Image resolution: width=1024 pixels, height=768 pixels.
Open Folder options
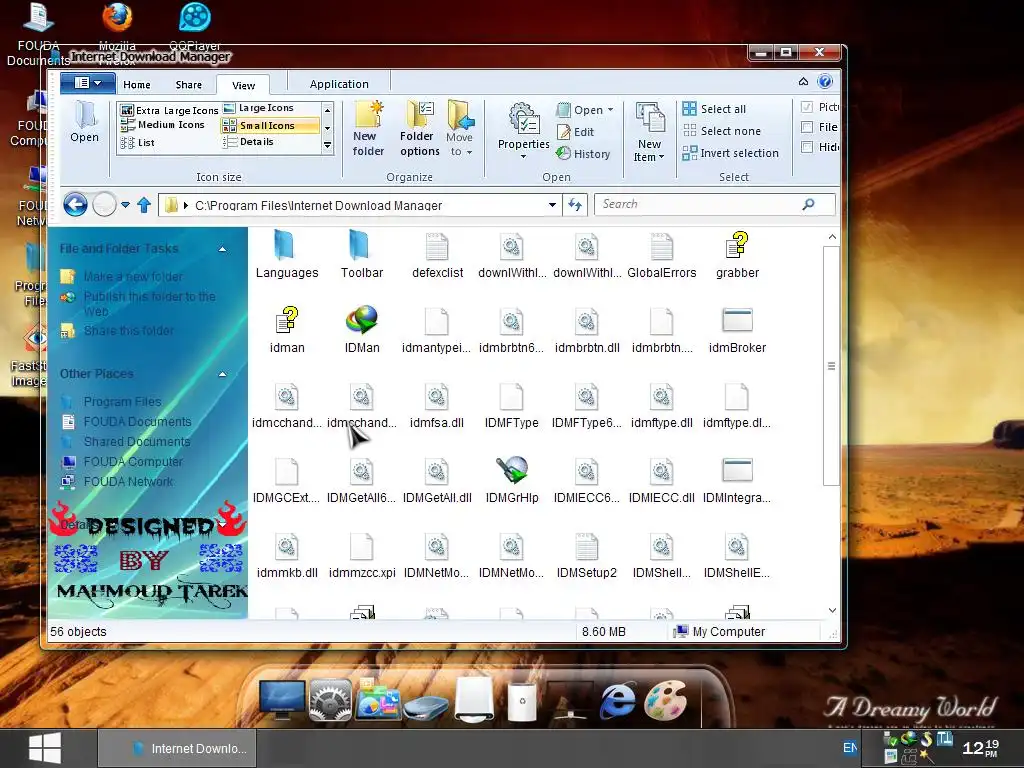(419, 129)
